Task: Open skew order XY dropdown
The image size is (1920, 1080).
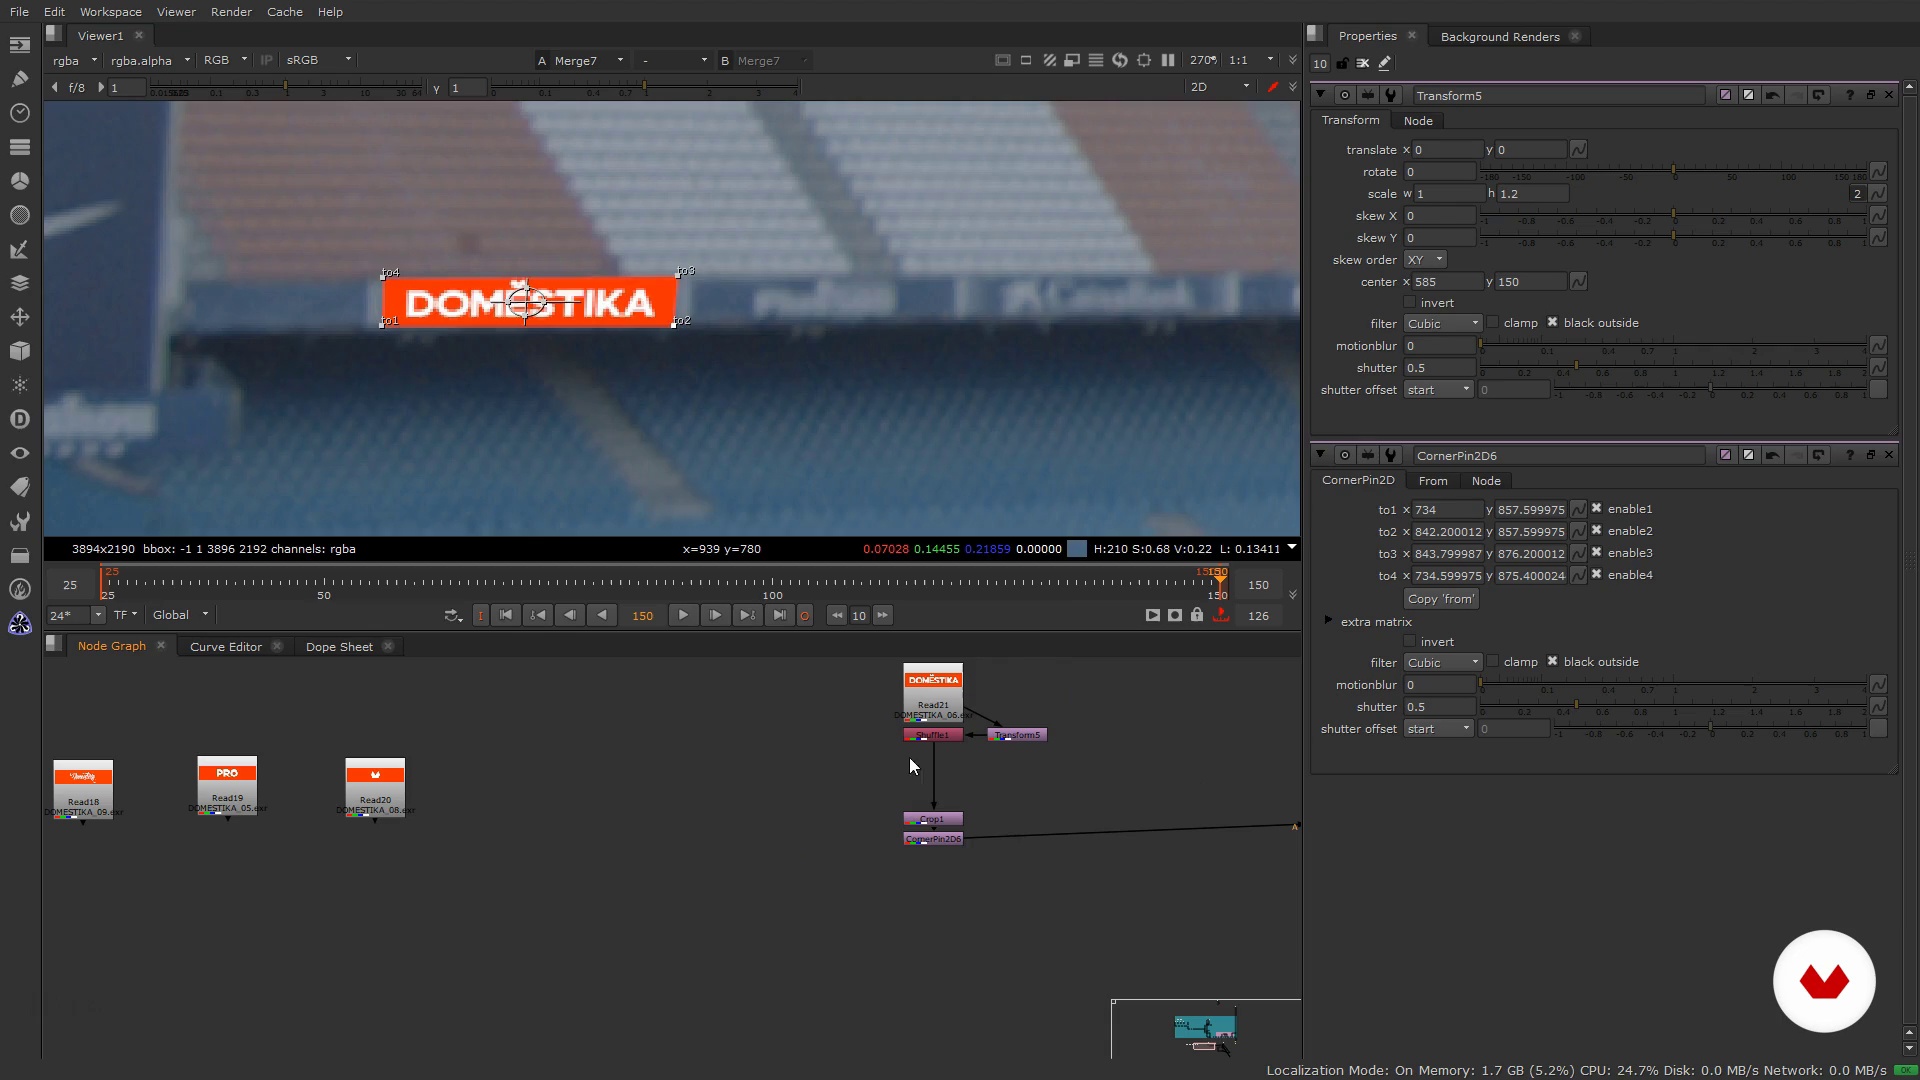Action: [1424, 260]
